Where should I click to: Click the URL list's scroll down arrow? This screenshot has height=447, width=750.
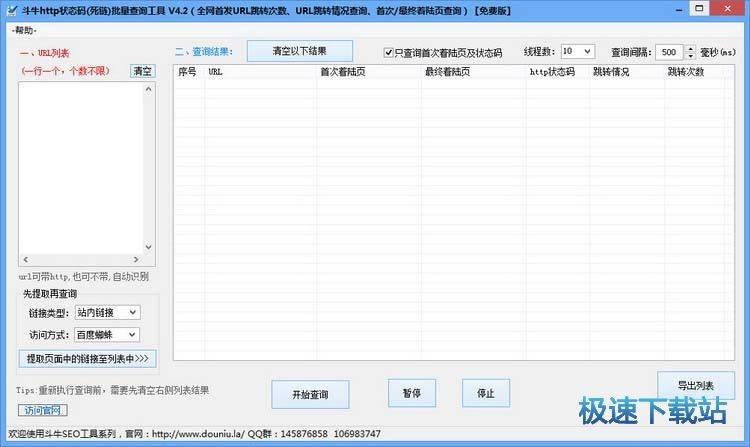tap(149, 247)
